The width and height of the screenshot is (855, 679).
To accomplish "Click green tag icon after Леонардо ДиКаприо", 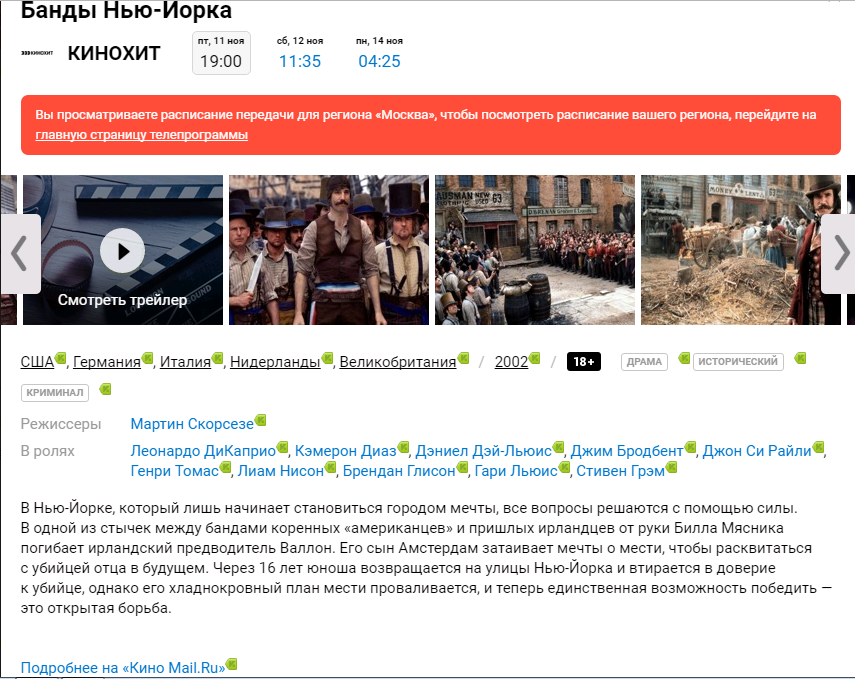I will 283,447.
